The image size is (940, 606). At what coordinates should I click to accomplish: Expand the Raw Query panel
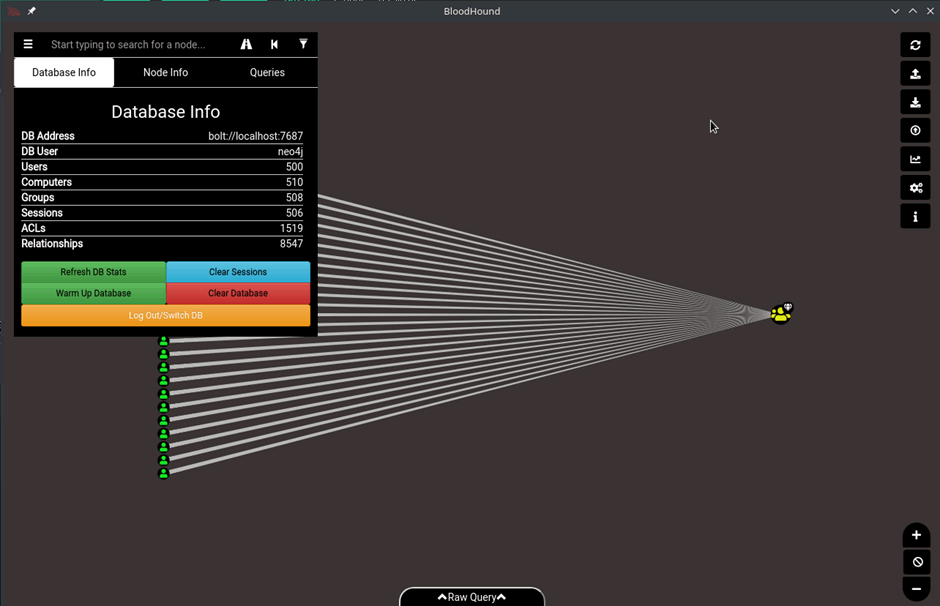point(472,597)
